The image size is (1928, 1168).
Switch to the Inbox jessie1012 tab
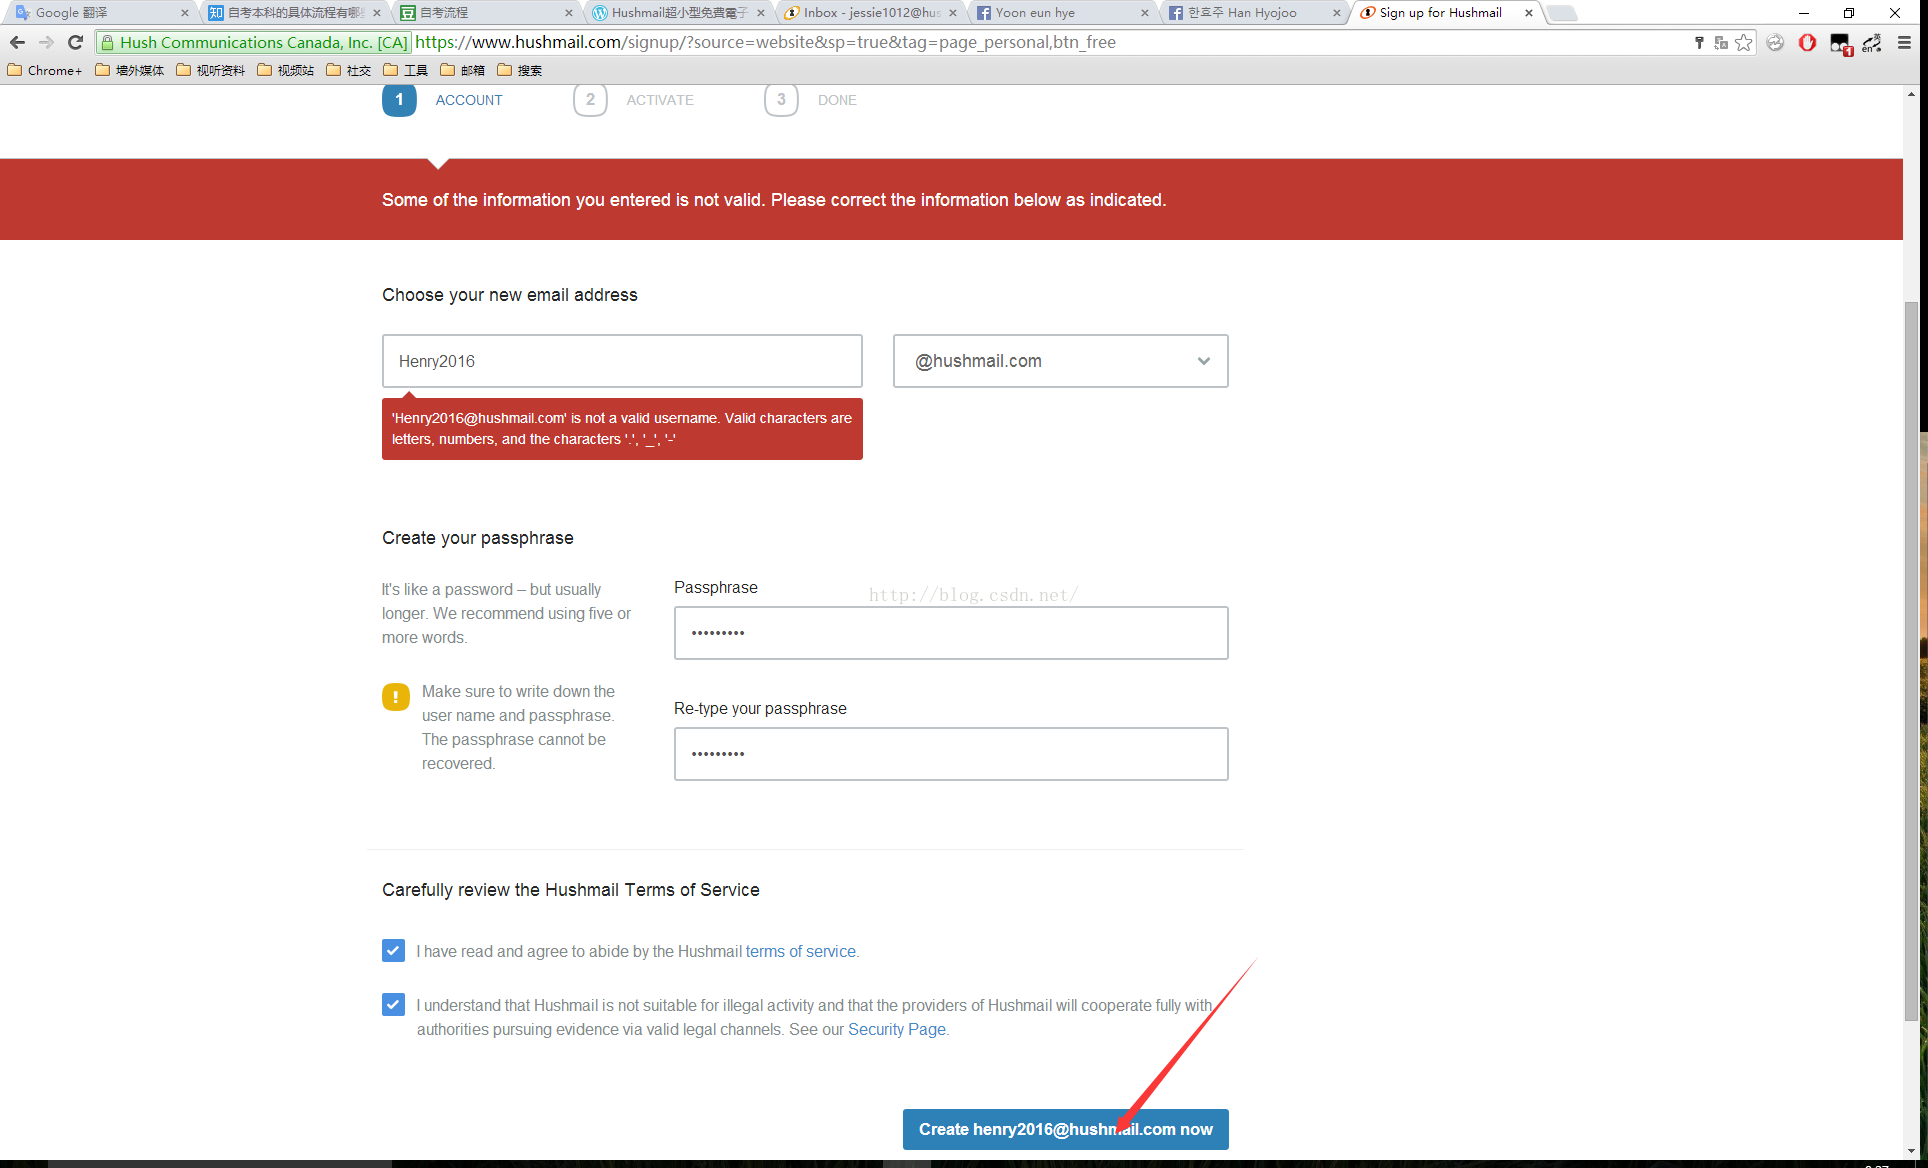pyautogui.click(x=866, y=13)
